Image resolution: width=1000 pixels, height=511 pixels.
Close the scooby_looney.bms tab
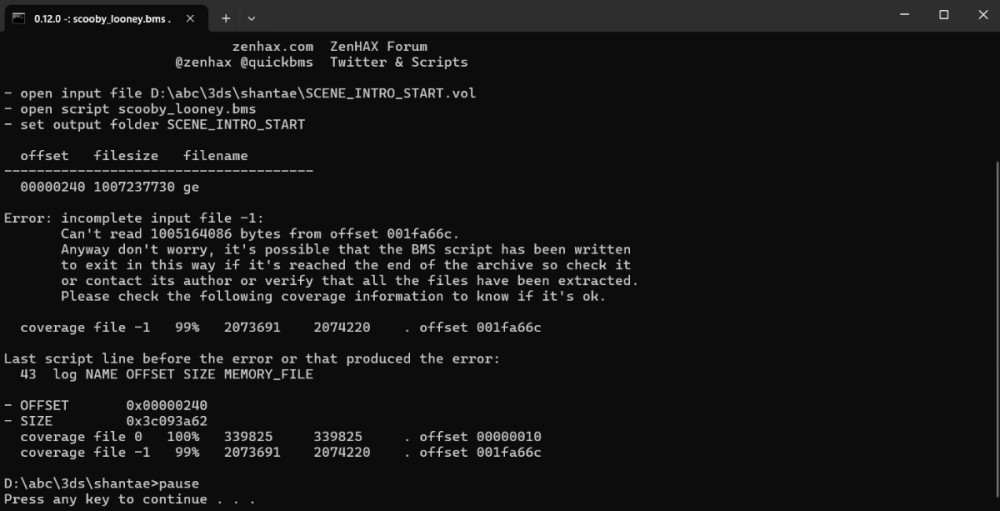190,18
